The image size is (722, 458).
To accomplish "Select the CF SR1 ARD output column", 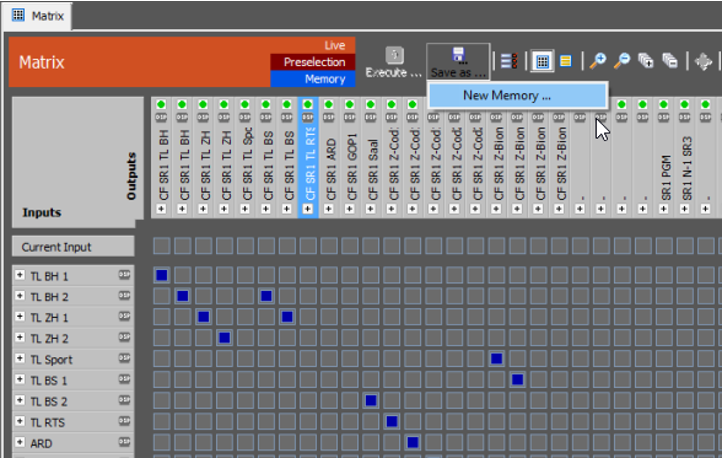I will 329,157.
